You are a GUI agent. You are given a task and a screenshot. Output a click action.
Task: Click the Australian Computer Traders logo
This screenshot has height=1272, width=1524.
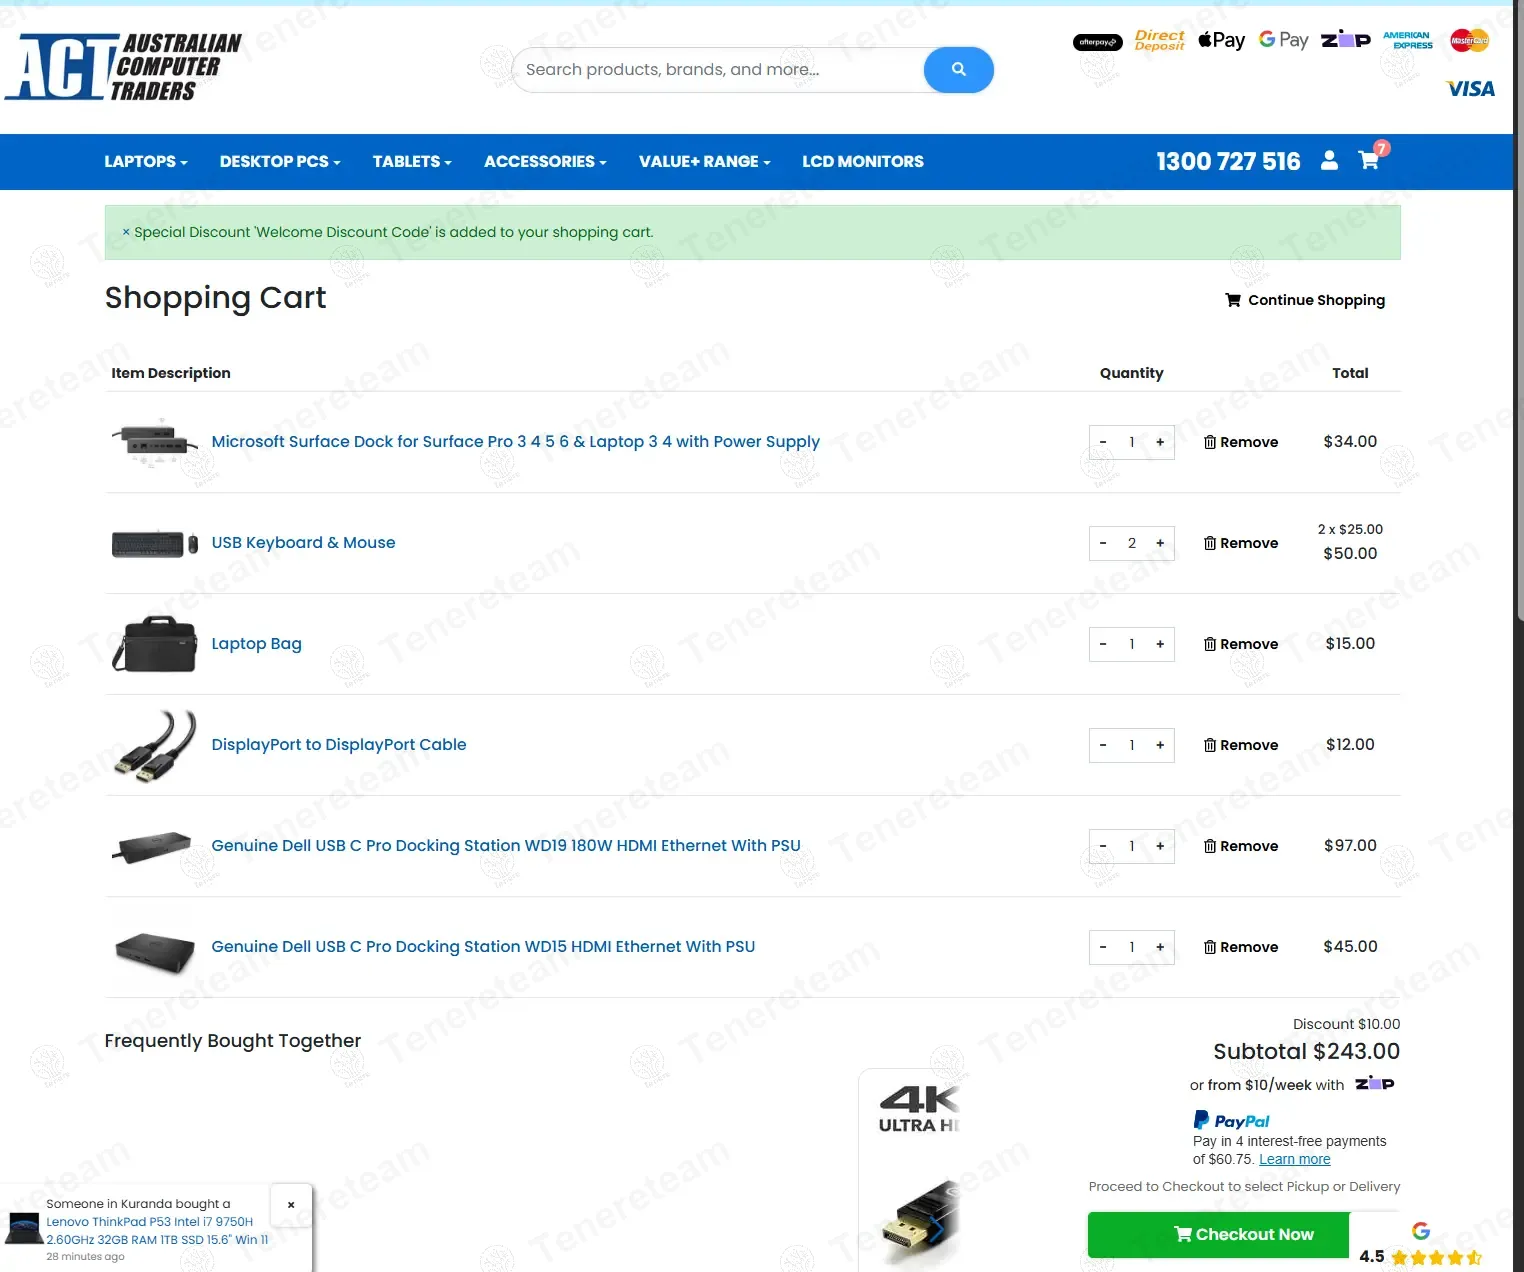pyautogui.click(x=123, y=67)
